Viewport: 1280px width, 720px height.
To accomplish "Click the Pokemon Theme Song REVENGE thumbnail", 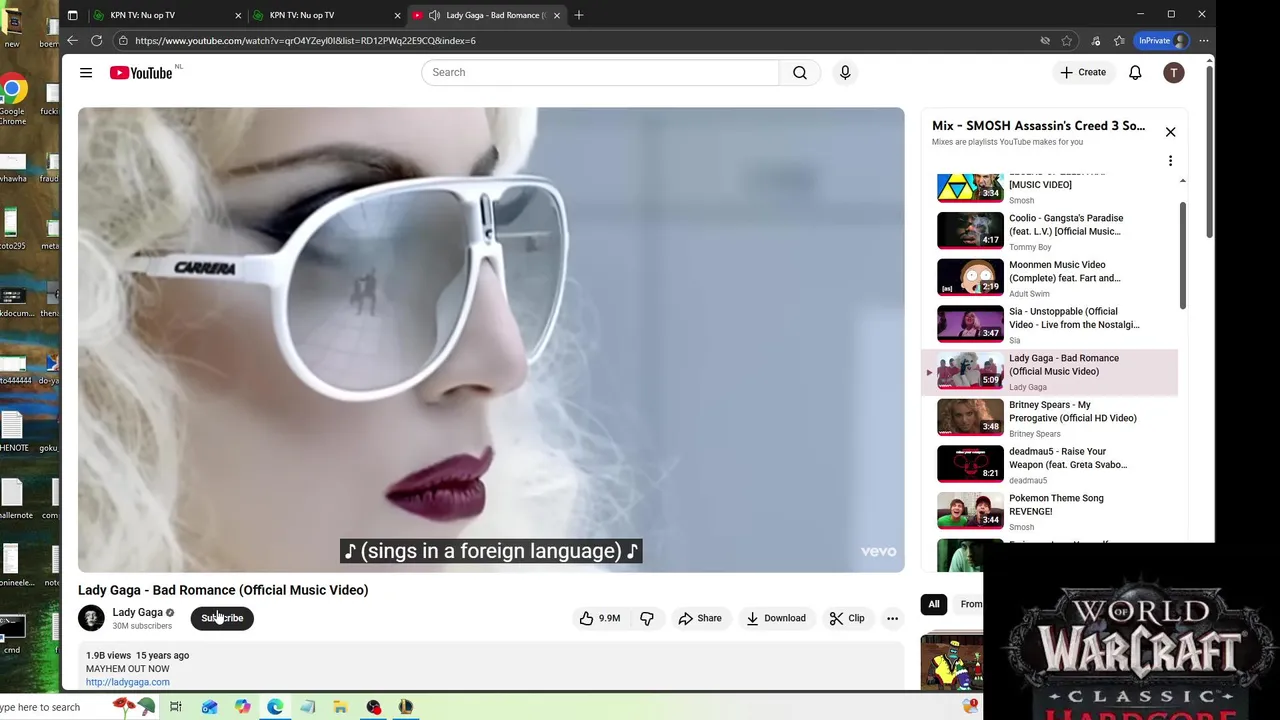I will coord(970,510).
